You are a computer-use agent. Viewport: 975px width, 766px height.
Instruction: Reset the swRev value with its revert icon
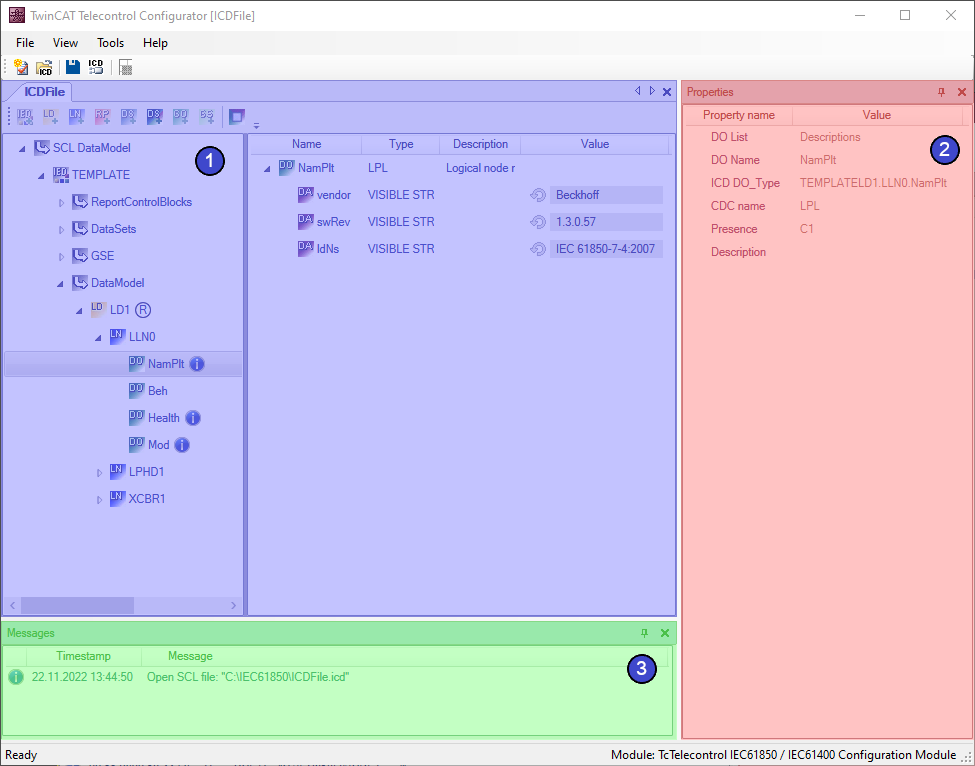(537, 222)
